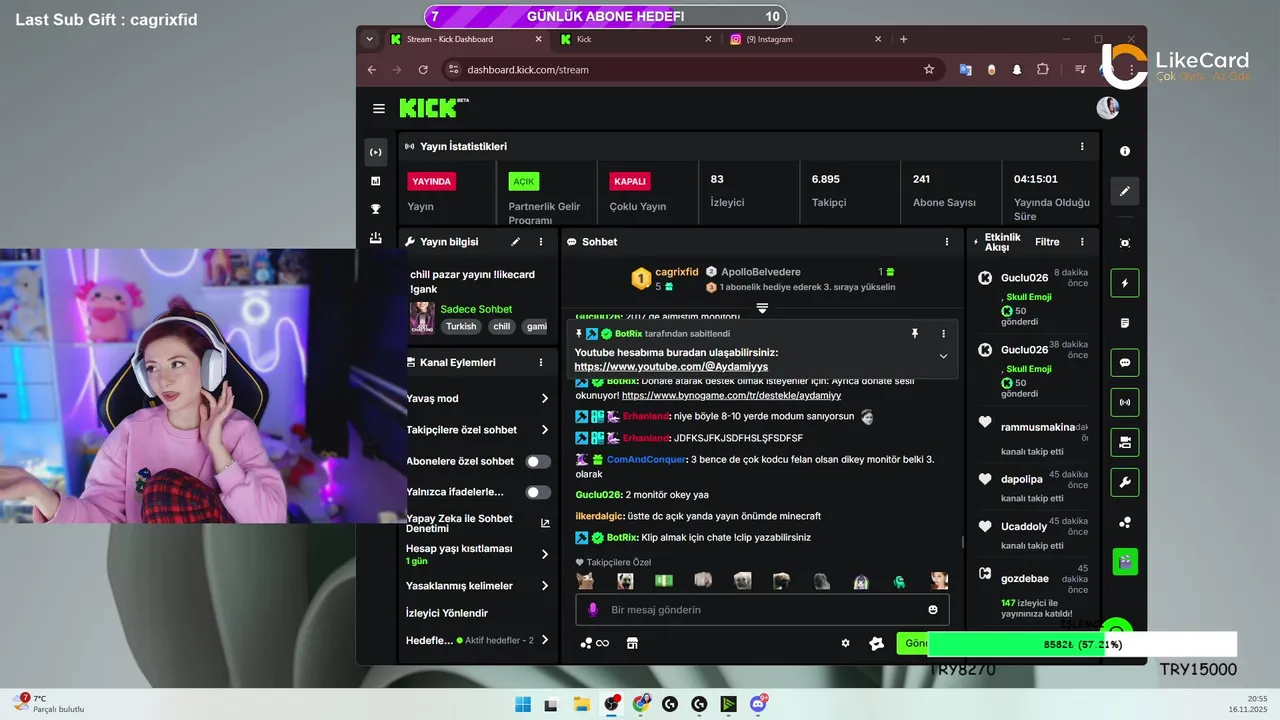Click the emoji picker in message box
Viewport: 1280px width, 720px height.
[x=933, y=609]
